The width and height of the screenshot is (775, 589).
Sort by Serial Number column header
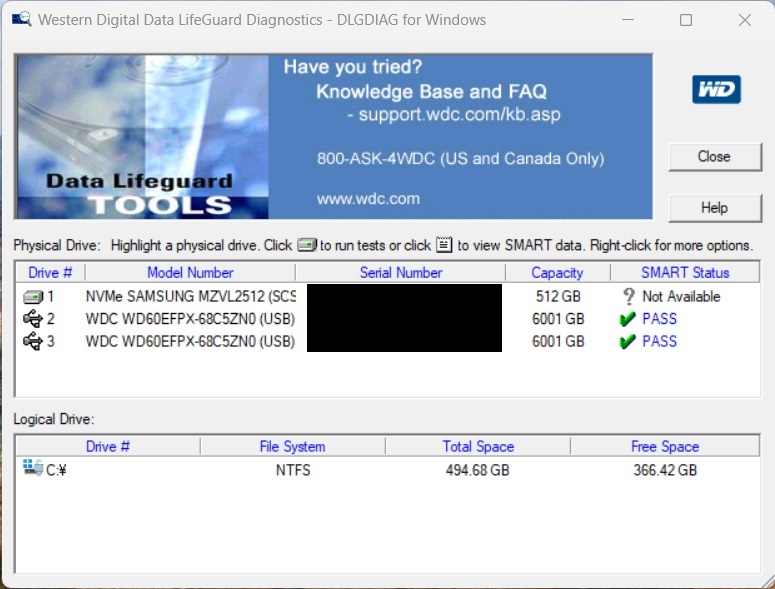click(401, 272)
